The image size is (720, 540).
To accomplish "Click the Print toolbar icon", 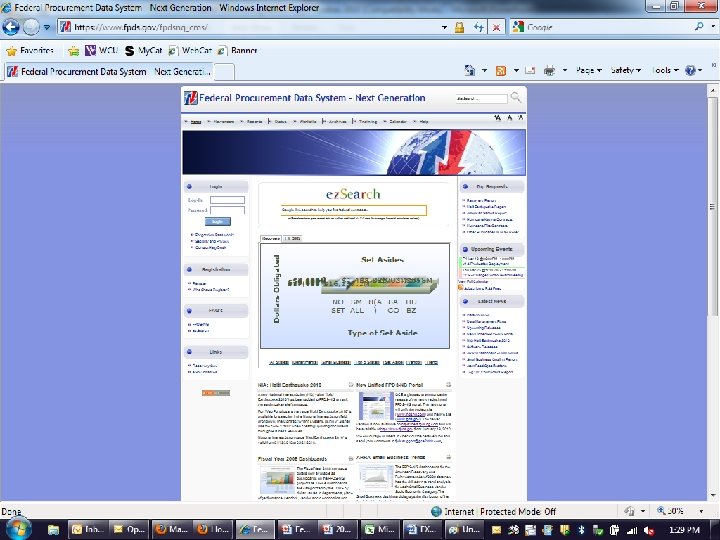I will 549,70.
